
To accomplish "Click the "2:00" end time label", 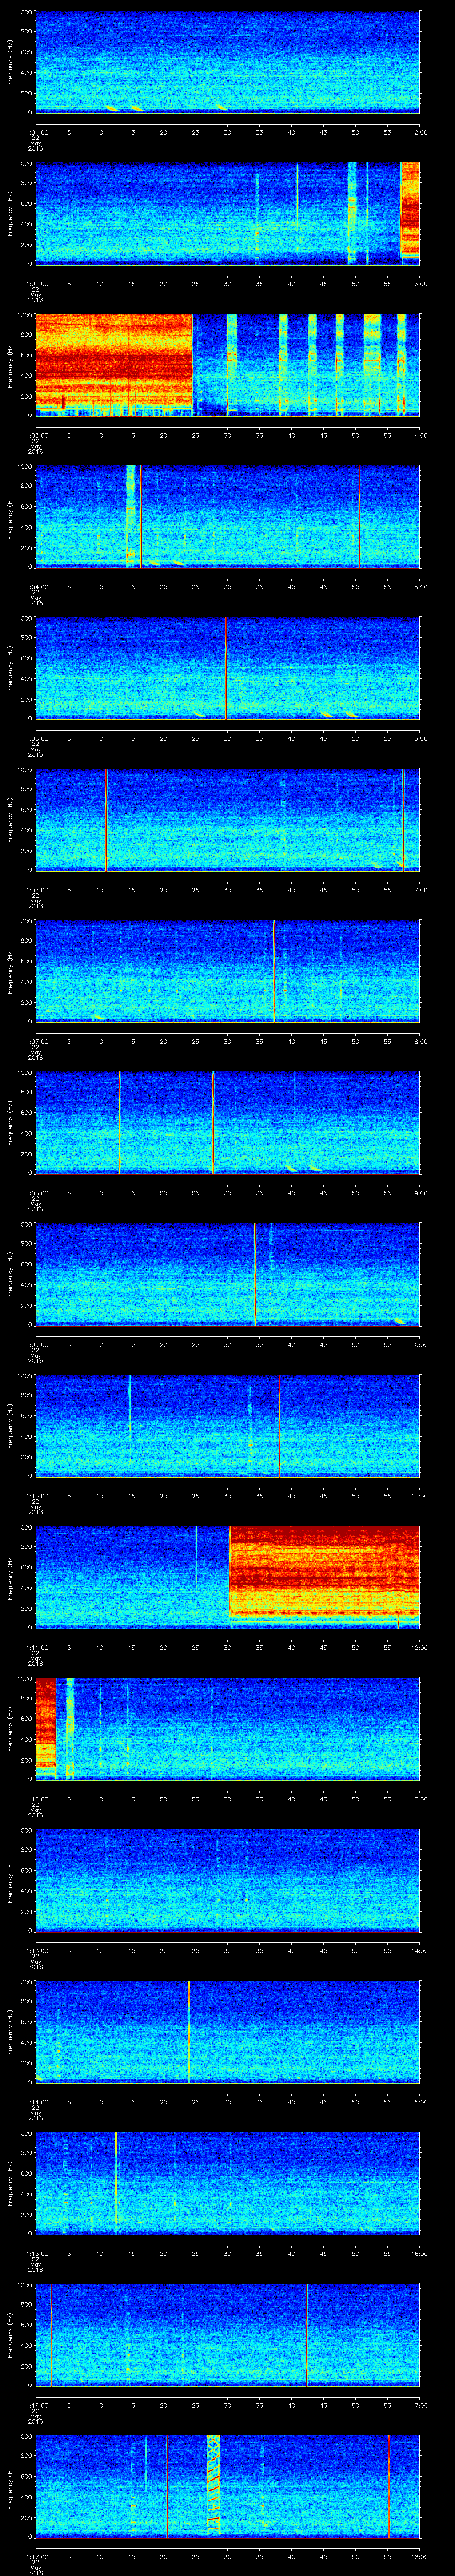I will pos(420,132).
